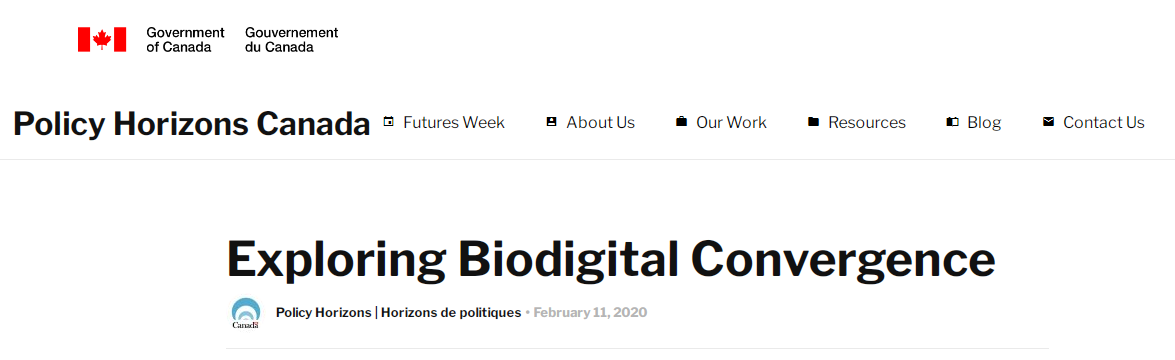
Task: Open the About Us menu item
Action: coord(600,122)
